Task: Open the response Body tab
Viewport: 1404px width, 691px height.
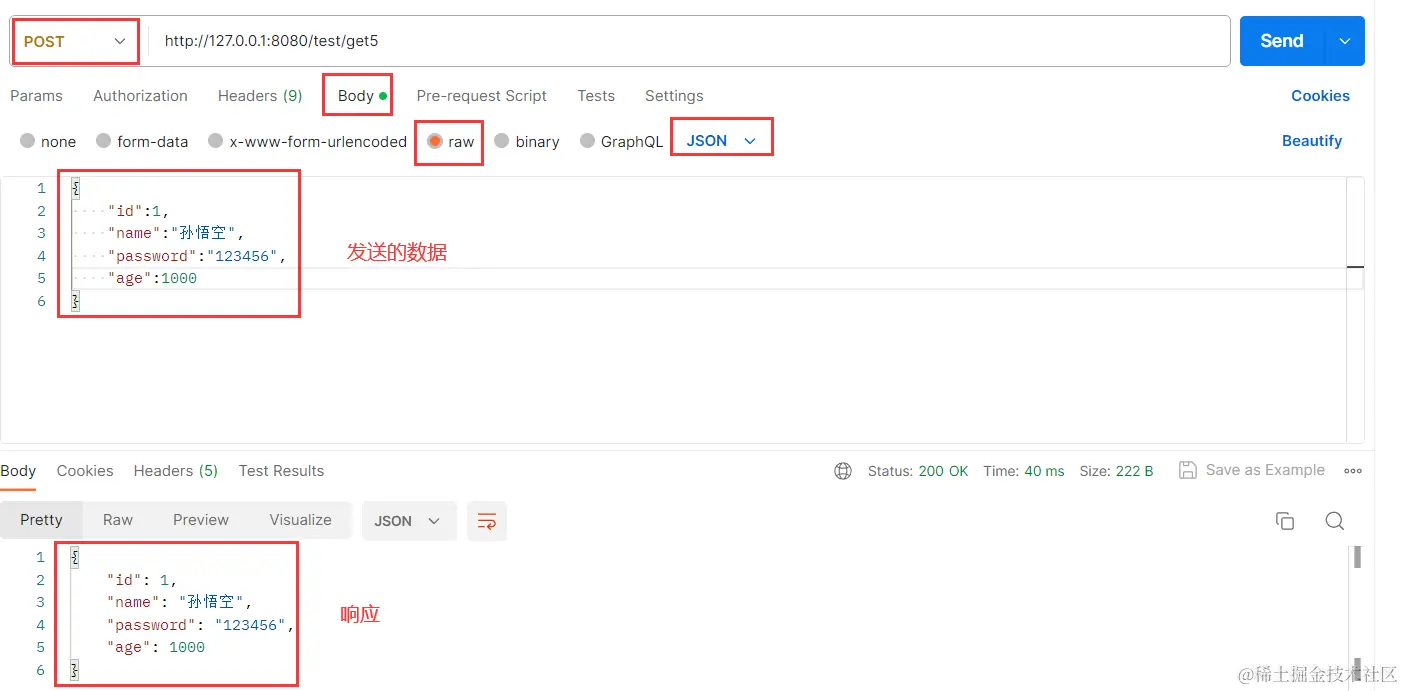Action: (18, 471)
